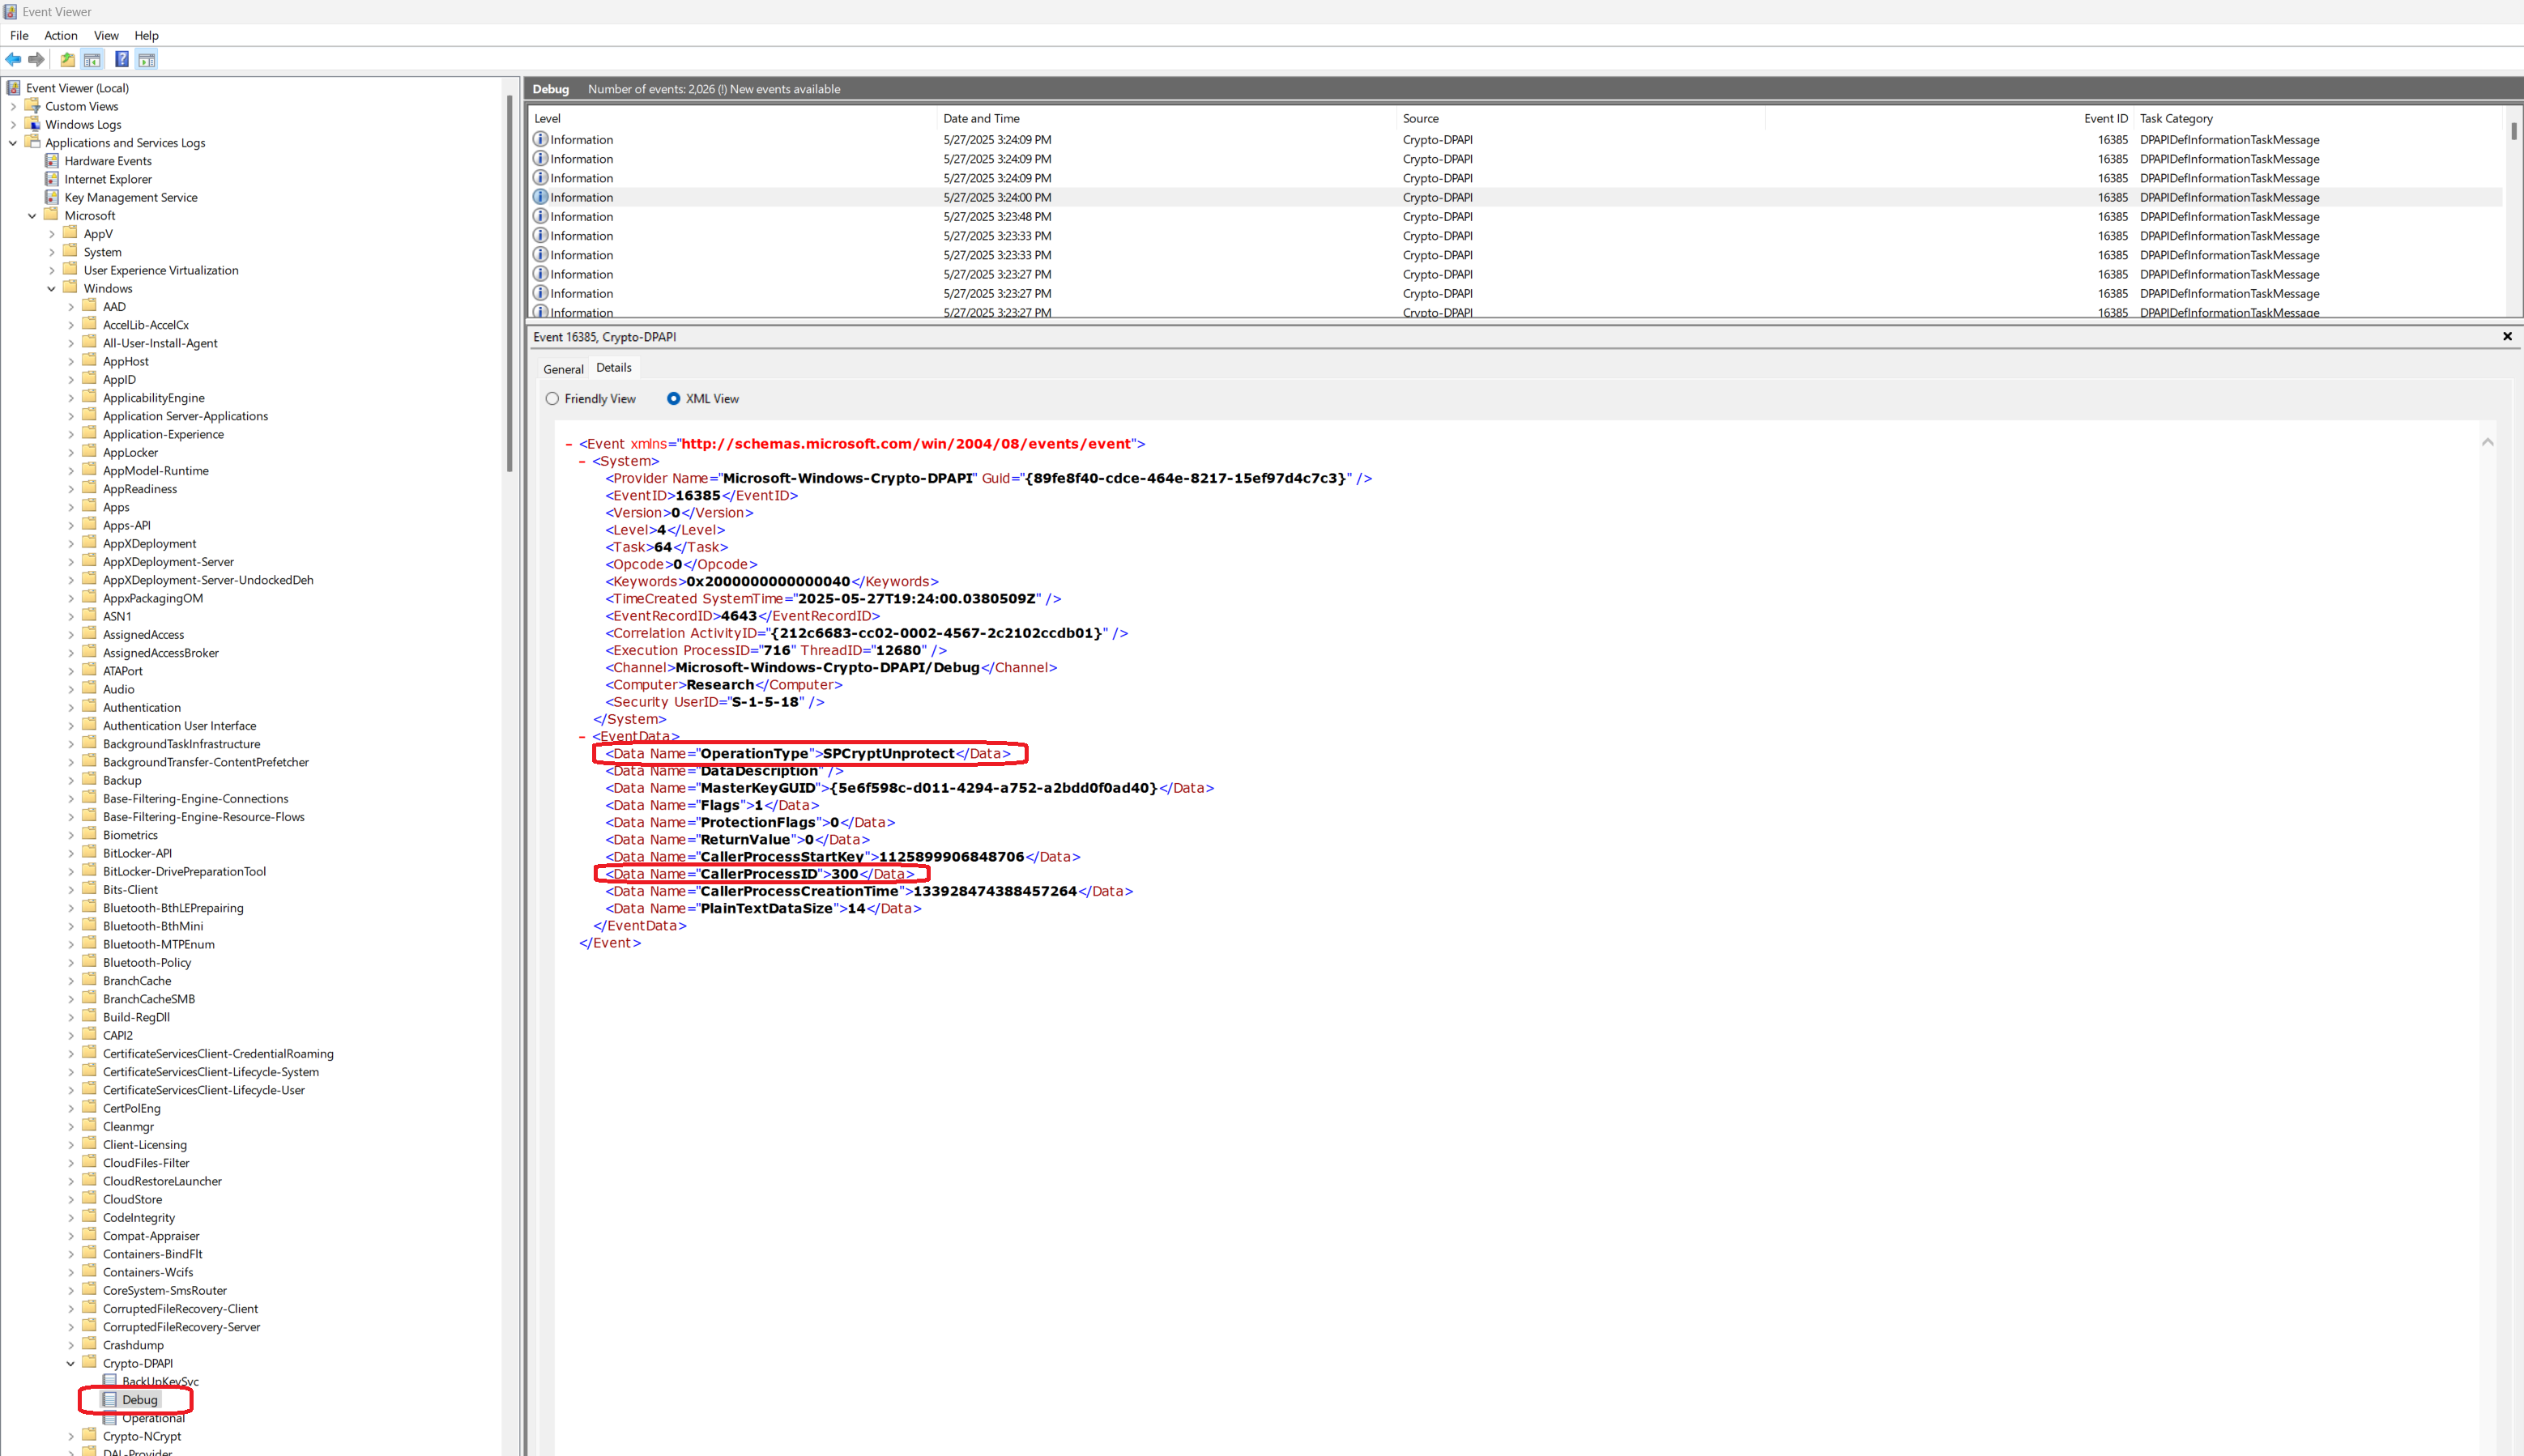Screen dimensions: 2524x1456
Task: Collapse the EventData XML node
Action: coord(582,737)
